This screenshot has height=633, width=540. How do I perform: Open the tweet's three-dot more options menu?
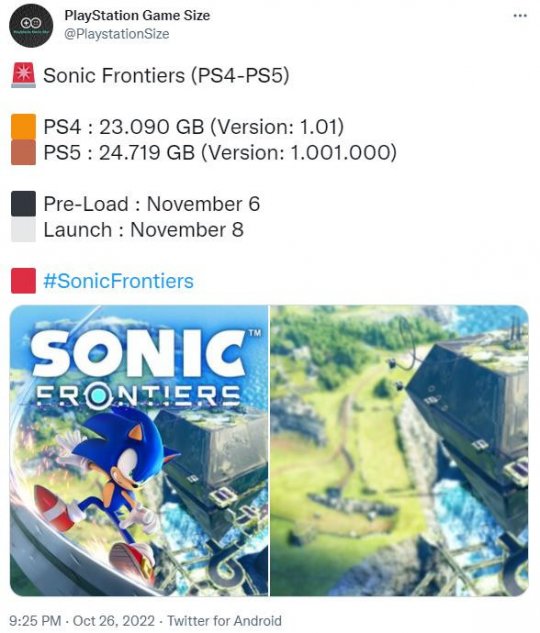520,16
